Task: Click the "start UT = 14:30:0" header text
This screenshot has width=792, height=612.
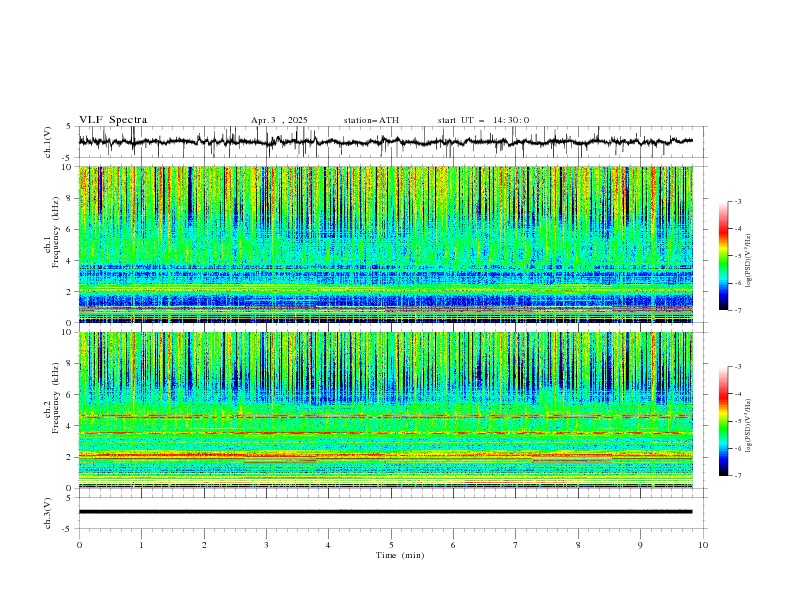Action: [x=483, y=120]
